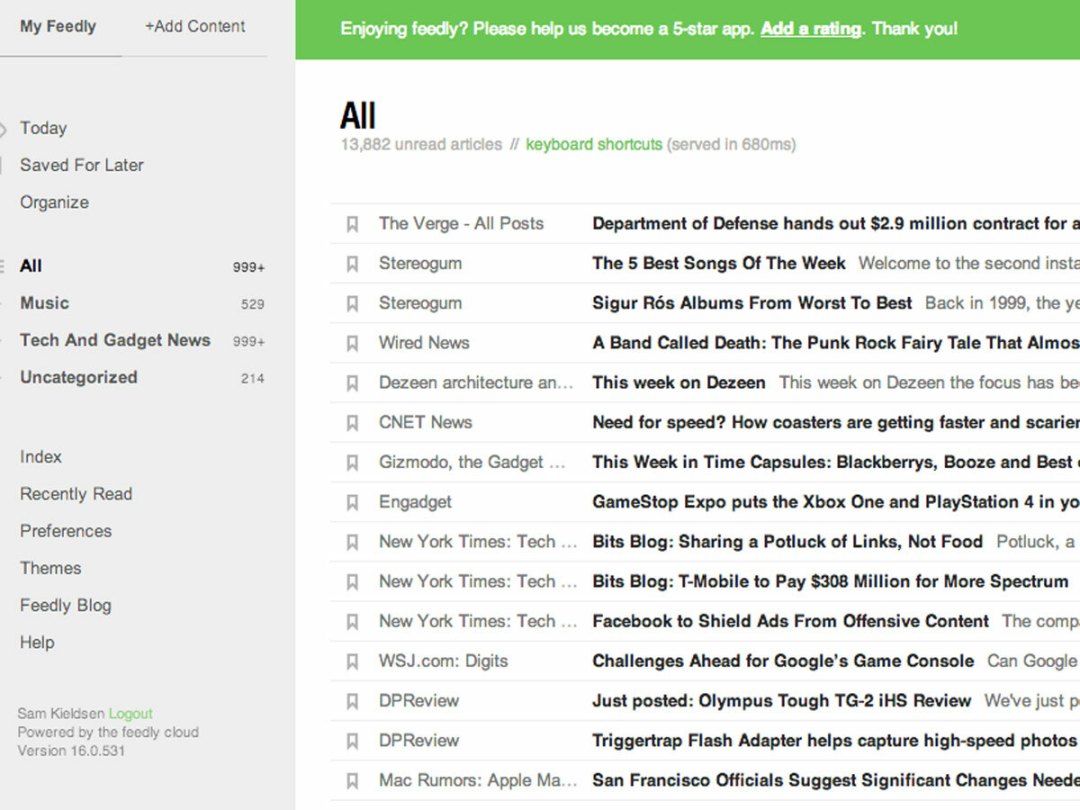Click the 214 unread count beside Uncategorized
The height and width of the screenshot is (810, 1080).
252,379
